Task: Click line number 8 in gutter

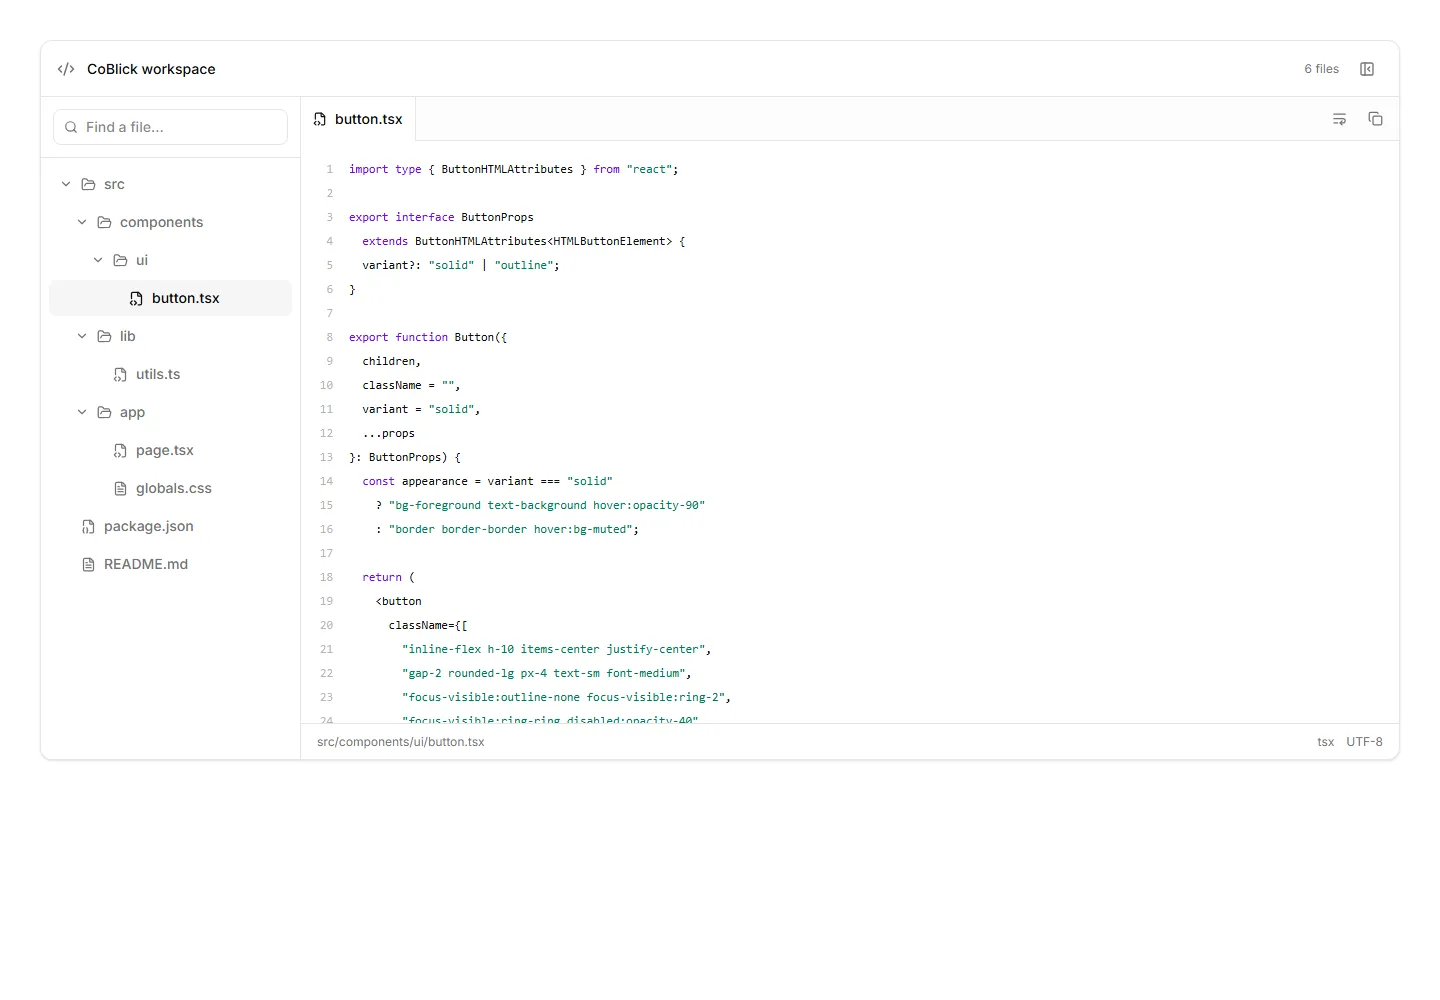Action: 329,337
